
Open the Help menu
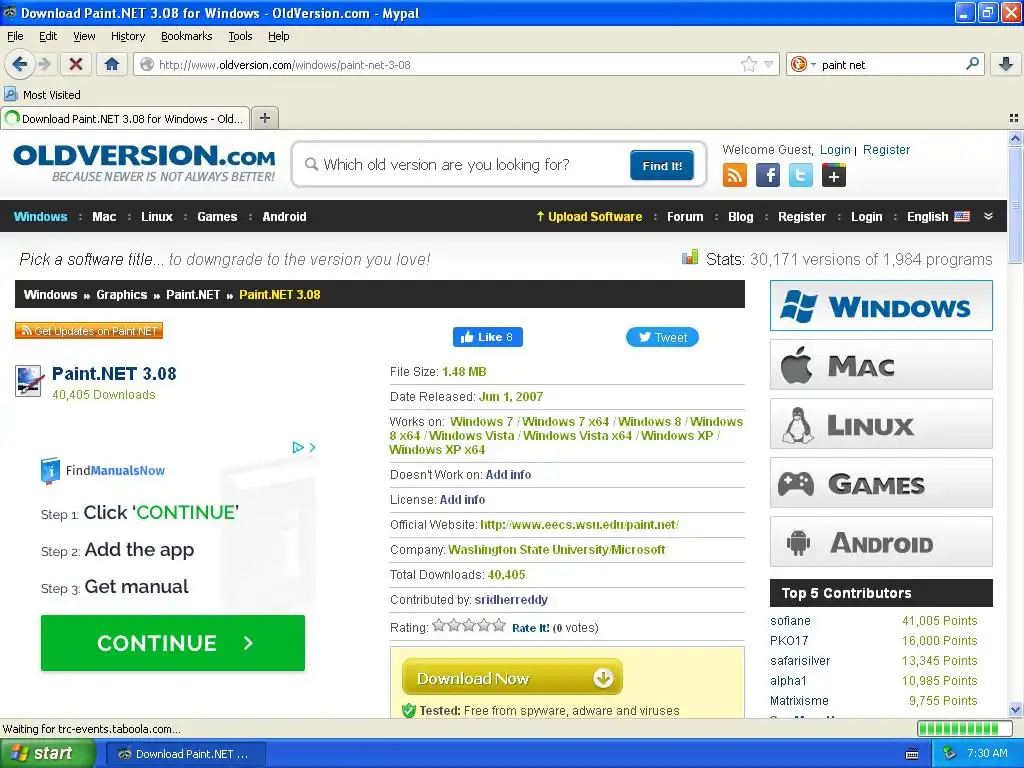click(x=279, y=36)
